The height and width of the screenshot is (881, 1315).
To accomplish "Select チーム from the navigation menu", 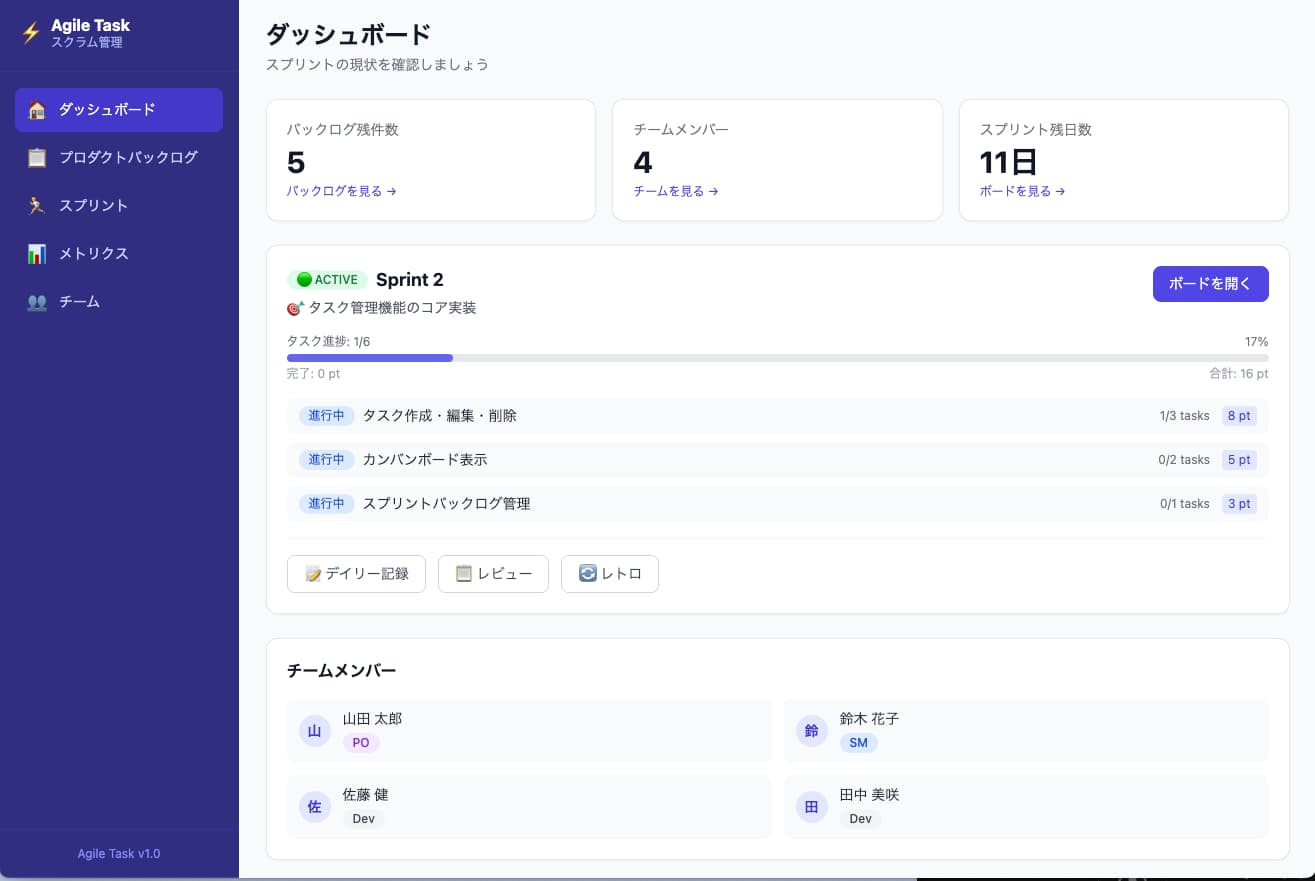I will click(81, 301).
